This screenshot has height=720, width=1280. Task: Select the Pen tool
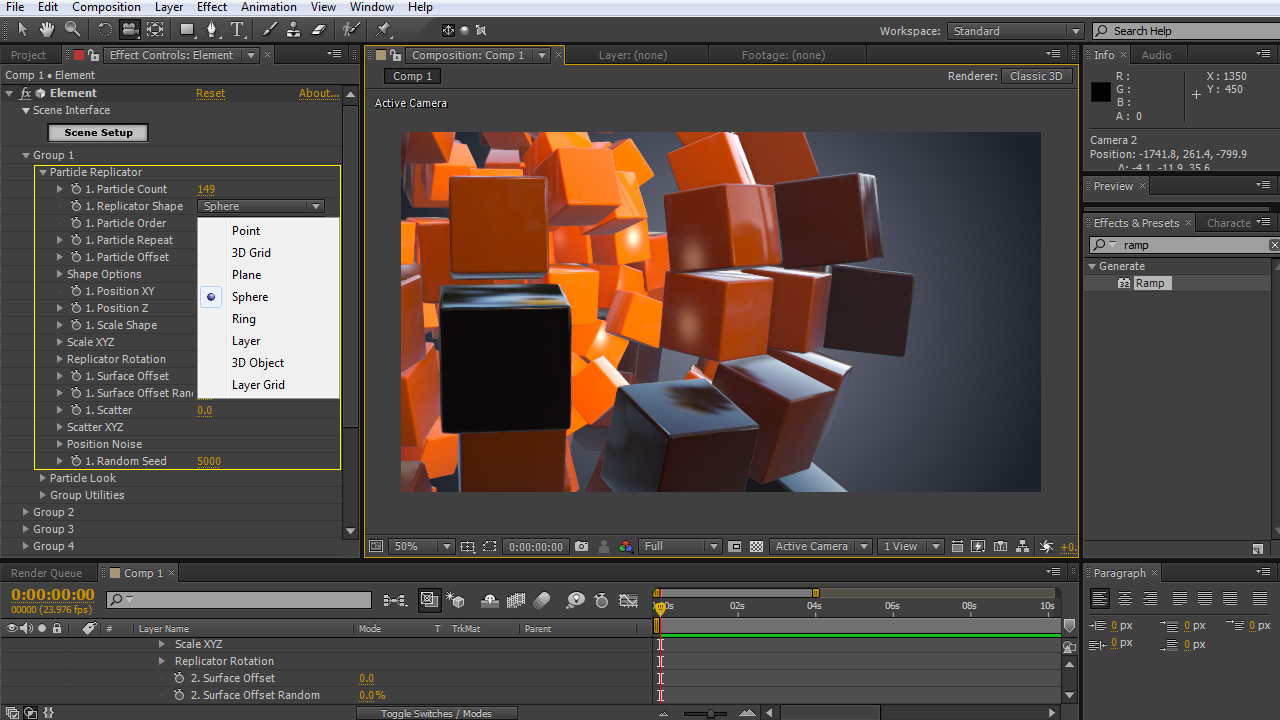[x=211, y=30]
